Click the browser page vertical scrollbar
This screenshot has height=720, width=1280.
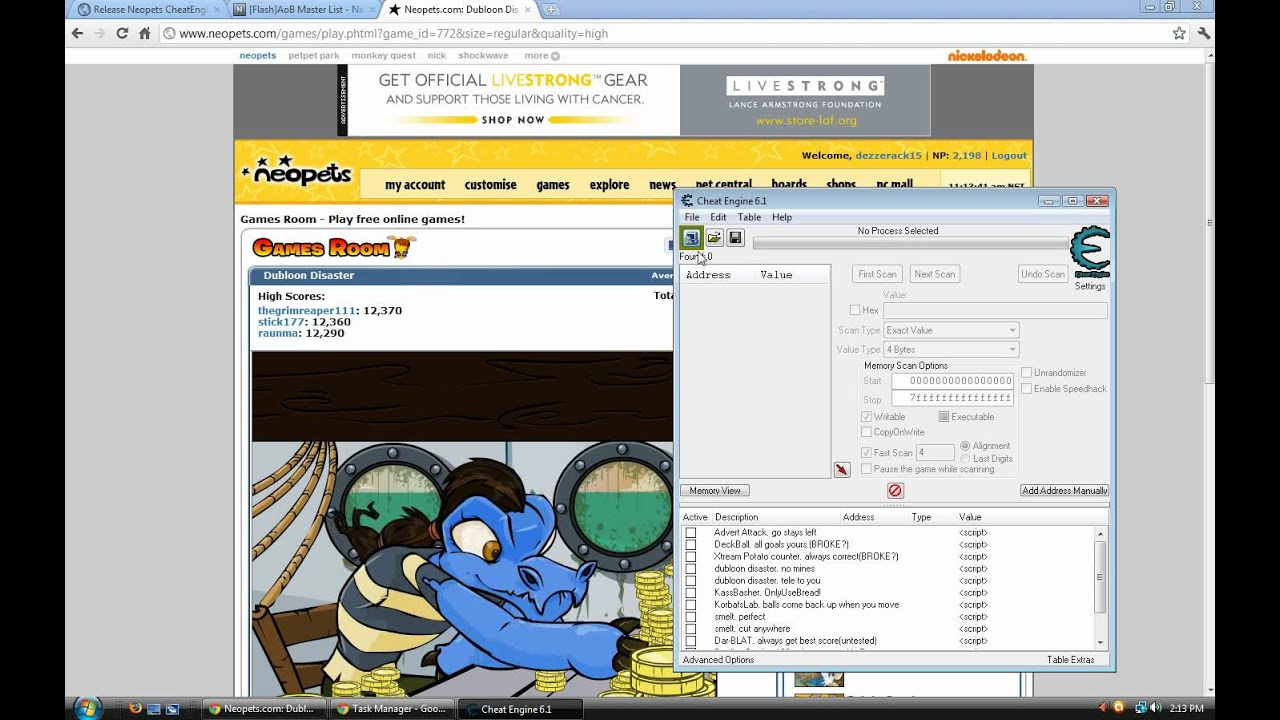pos(1209,371)
